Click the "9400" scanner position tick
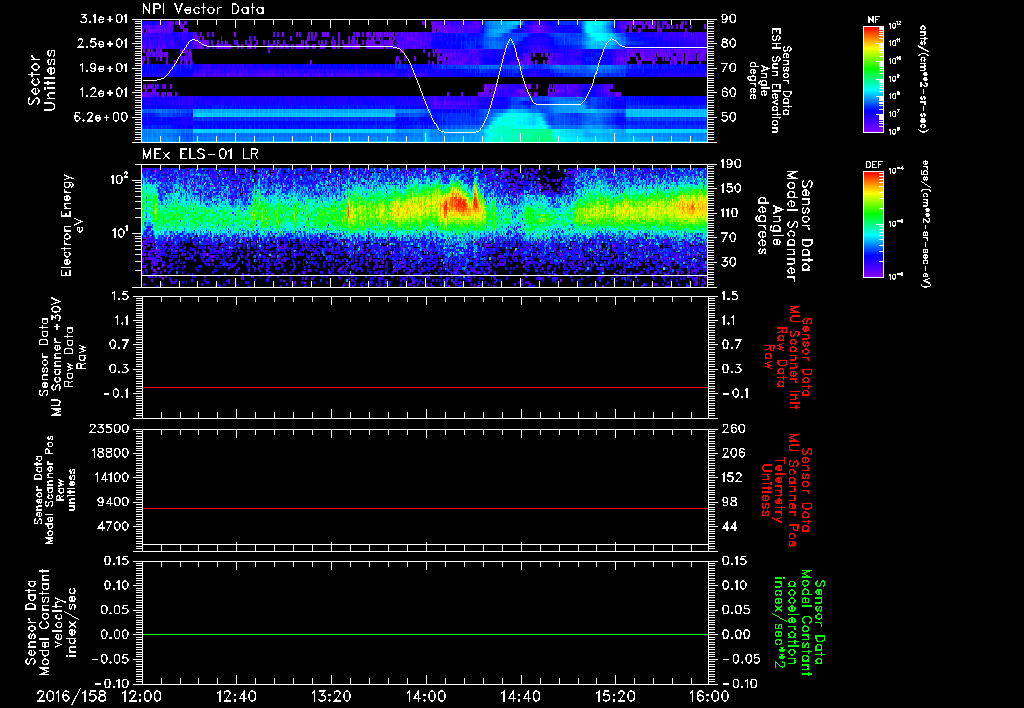Viewport: 1024px width, 708px height. coord(115,502)
